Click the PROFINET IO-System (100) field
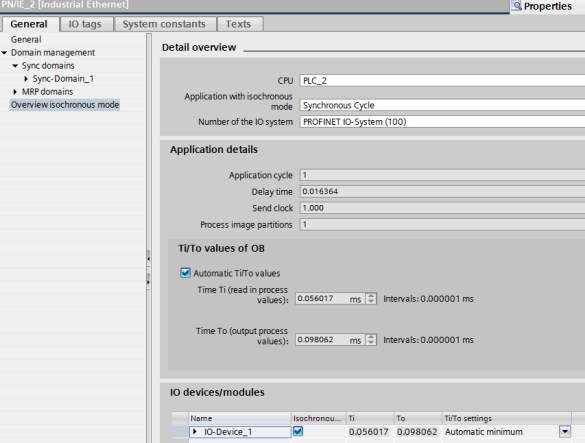Screen dimensions: 585x443 coord(442,122)
